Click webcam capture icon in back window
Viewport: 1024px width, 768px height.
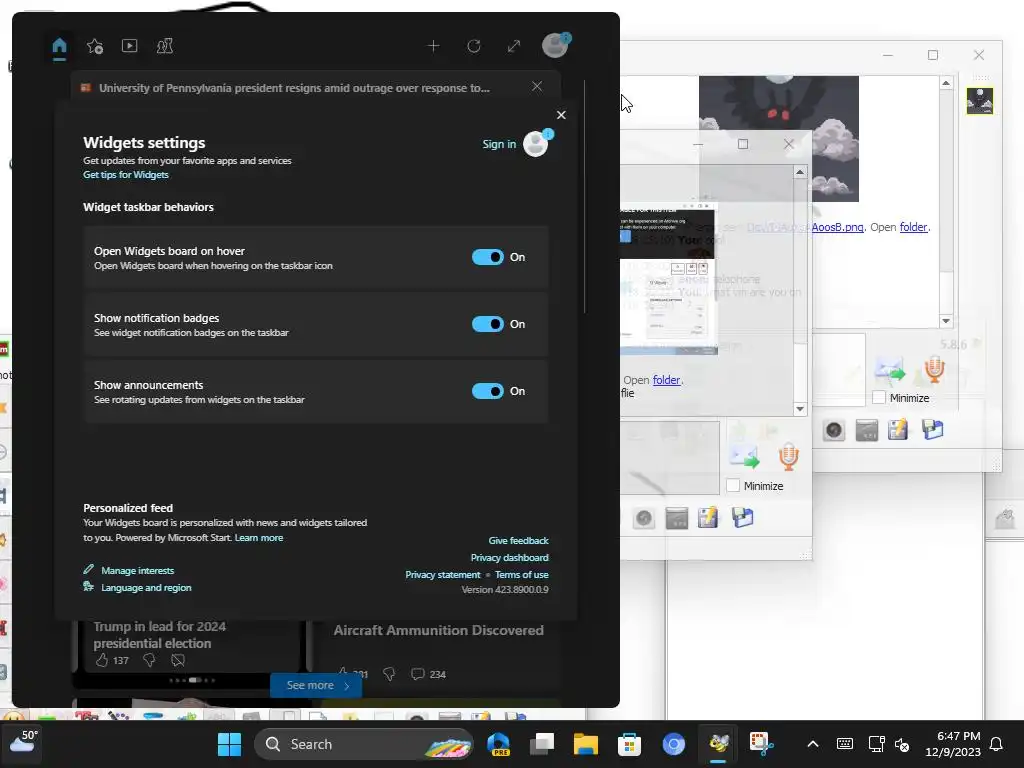click(834, 430)
